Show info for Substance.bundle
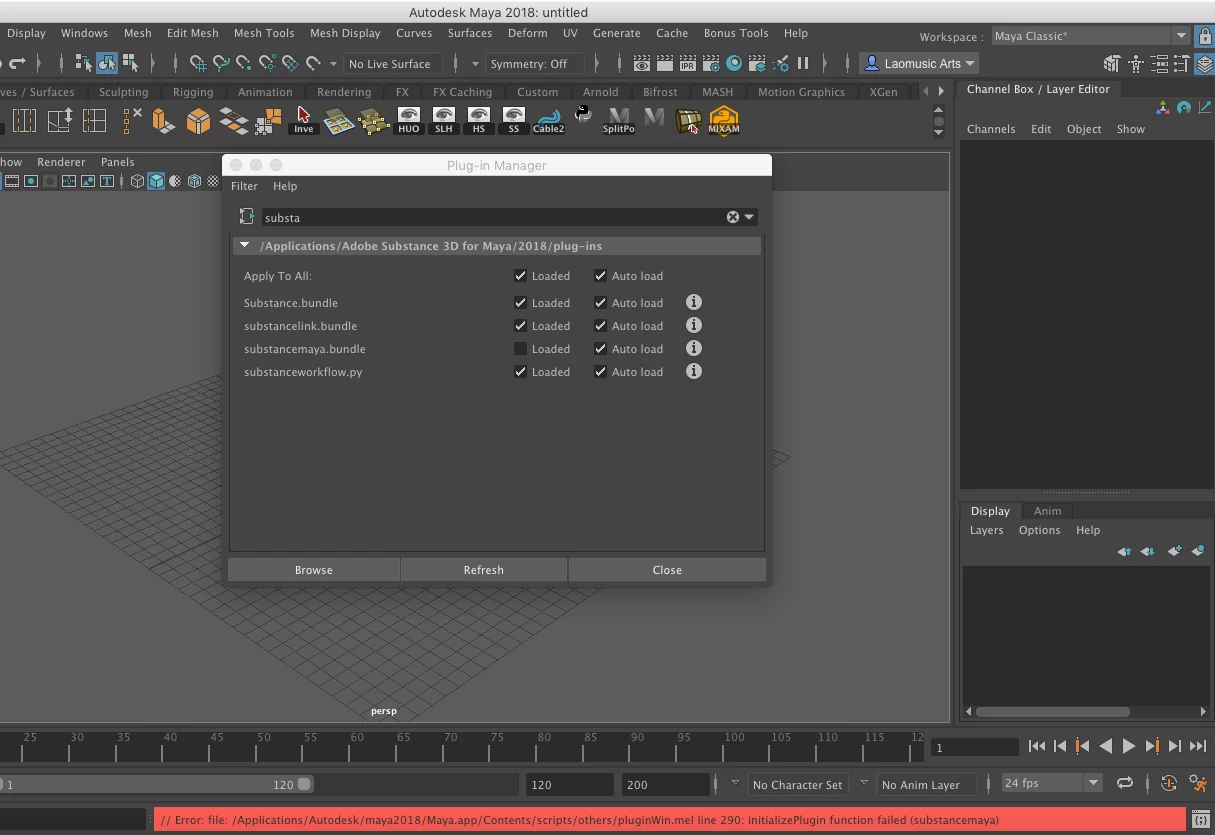 [694, 302]
